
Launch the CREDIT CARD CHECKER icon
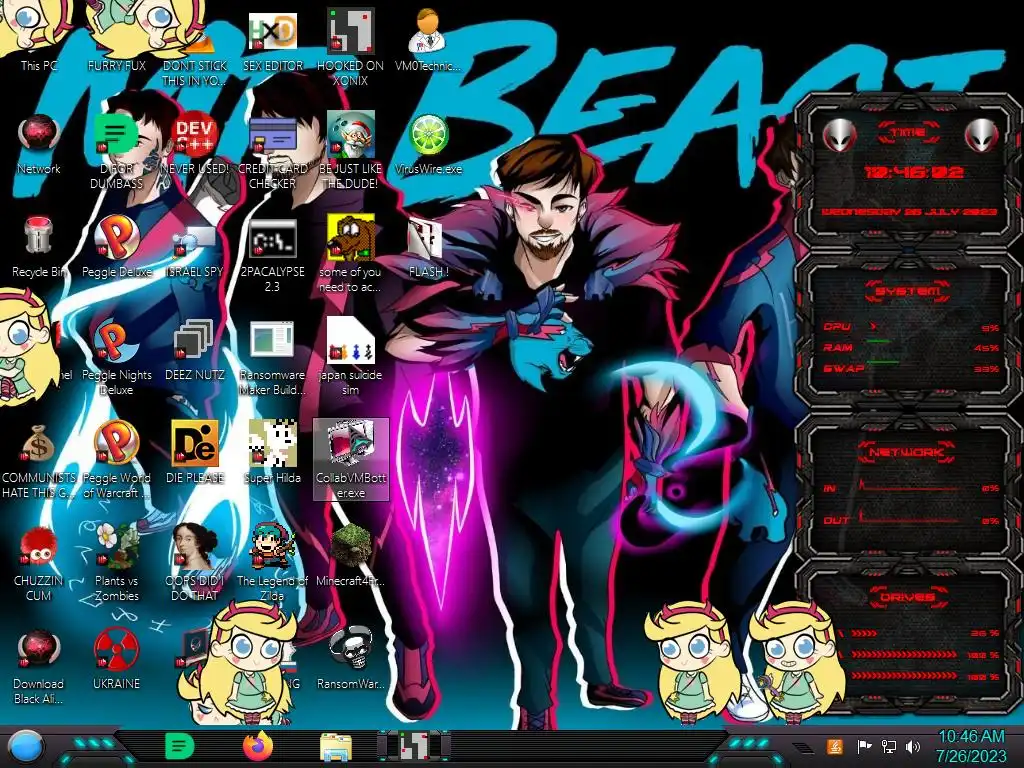272,152
